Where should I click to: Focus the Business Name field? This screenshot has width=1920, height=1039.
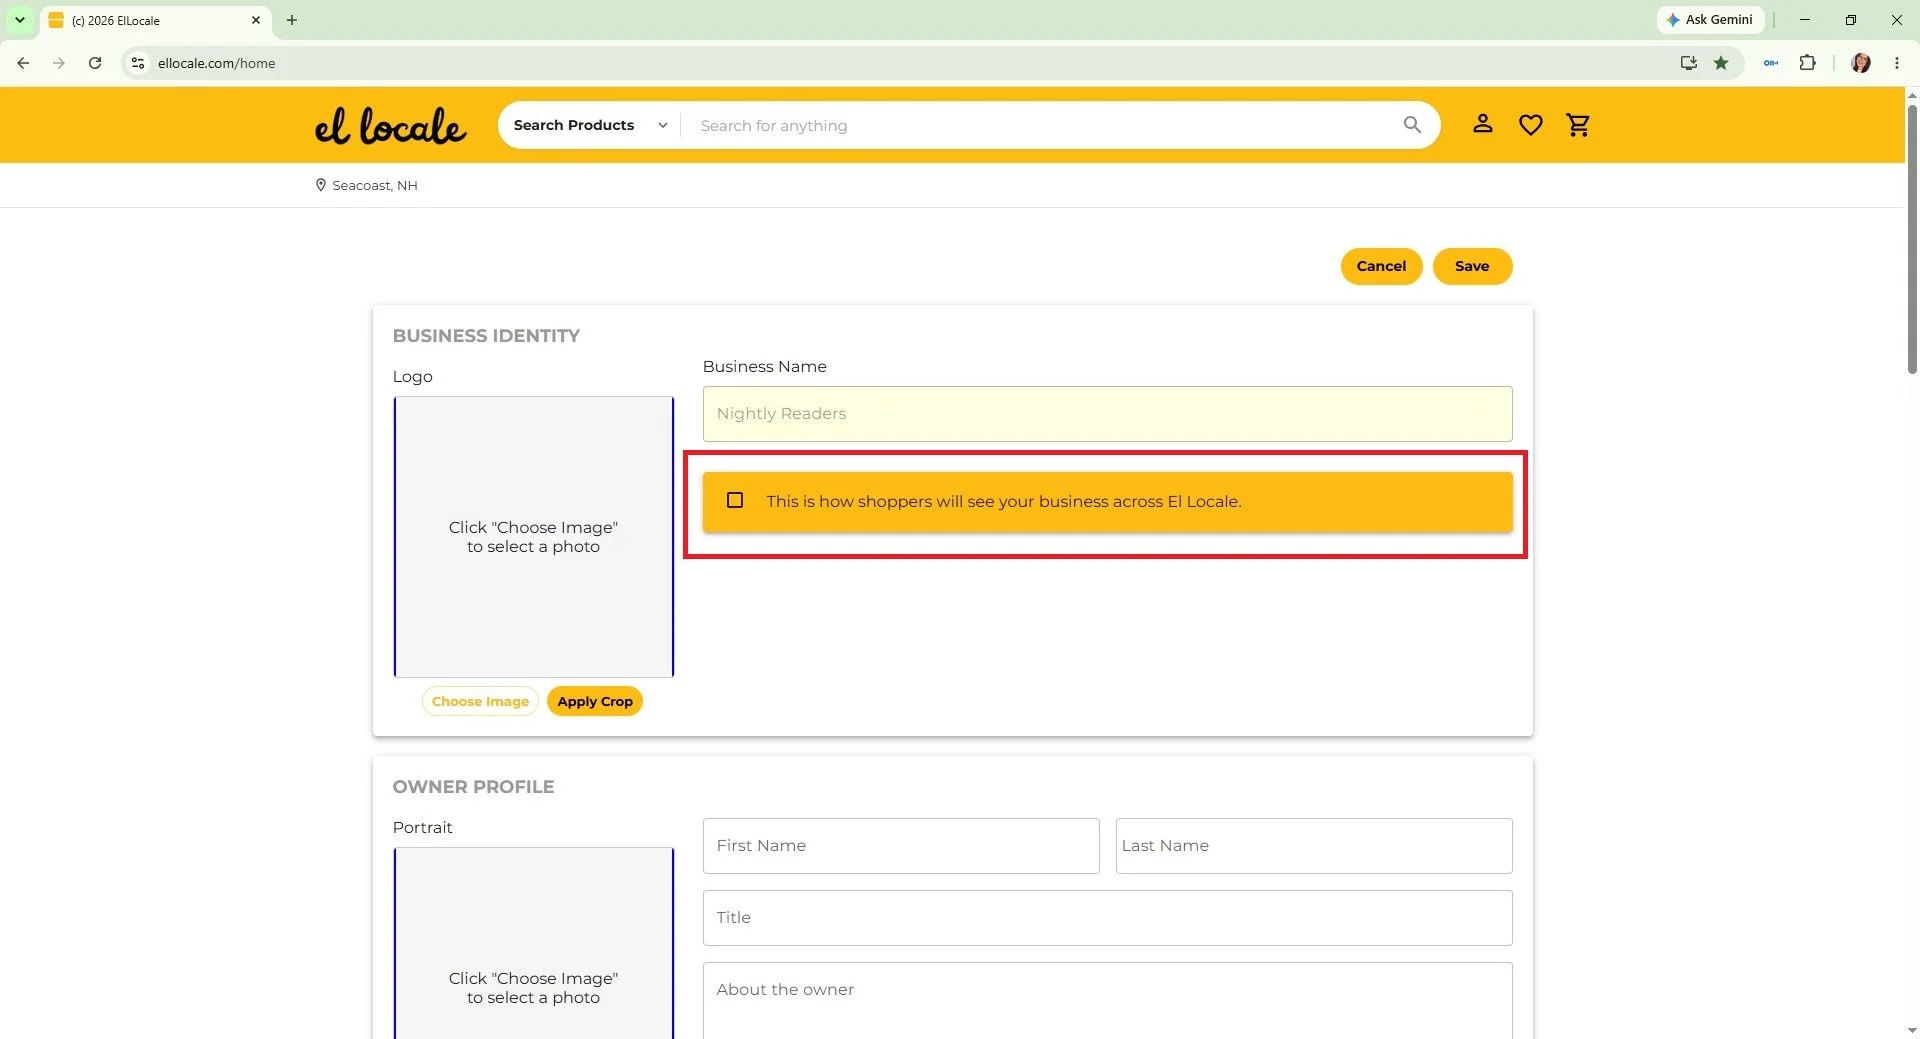point(1107,414)
